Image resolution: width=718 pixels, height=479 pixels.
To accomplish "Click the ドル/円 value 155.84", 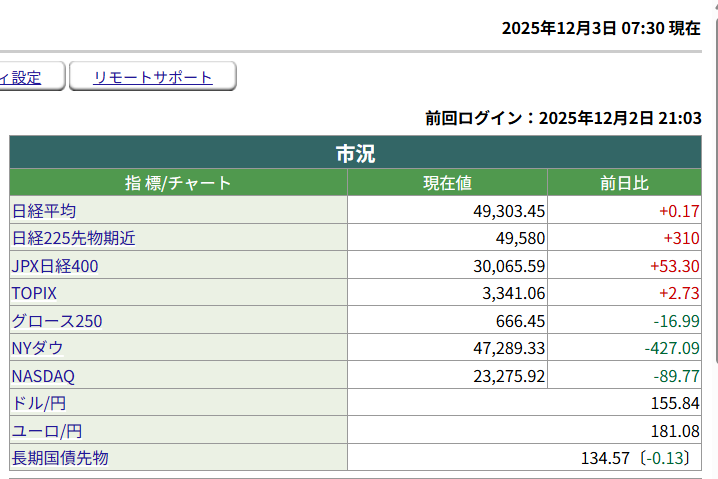I will [674, 403].
